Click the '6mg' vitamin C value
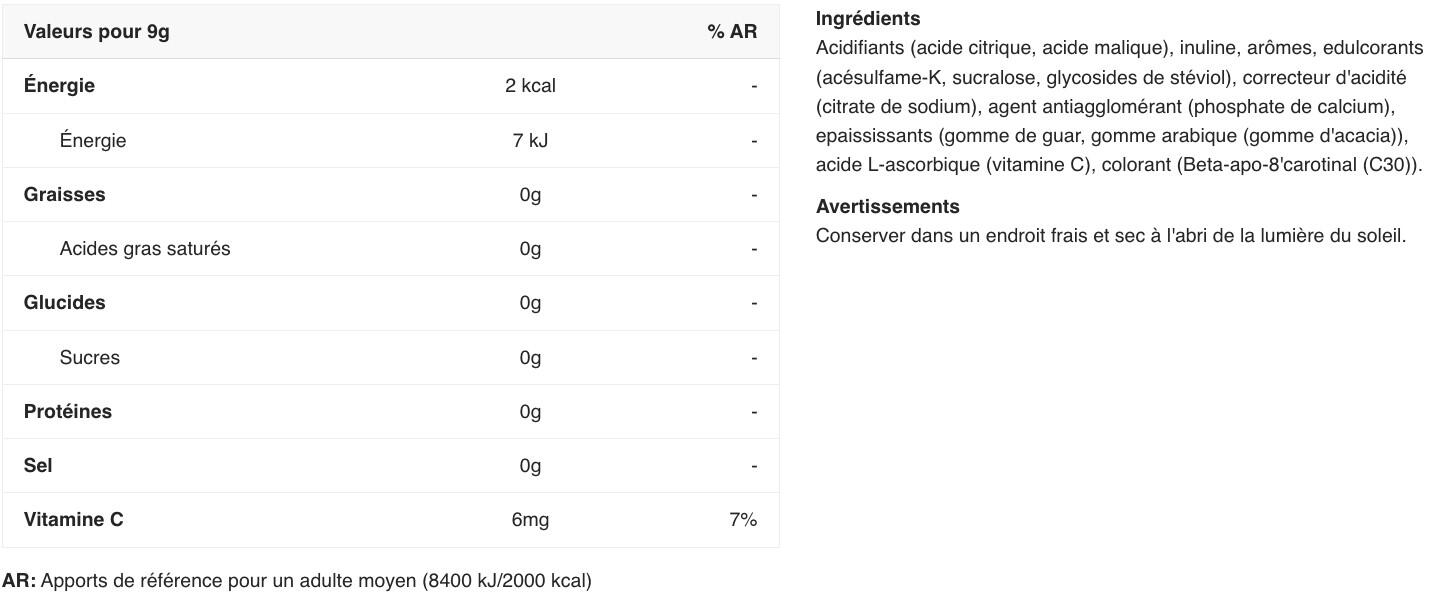 pos(530,520)
